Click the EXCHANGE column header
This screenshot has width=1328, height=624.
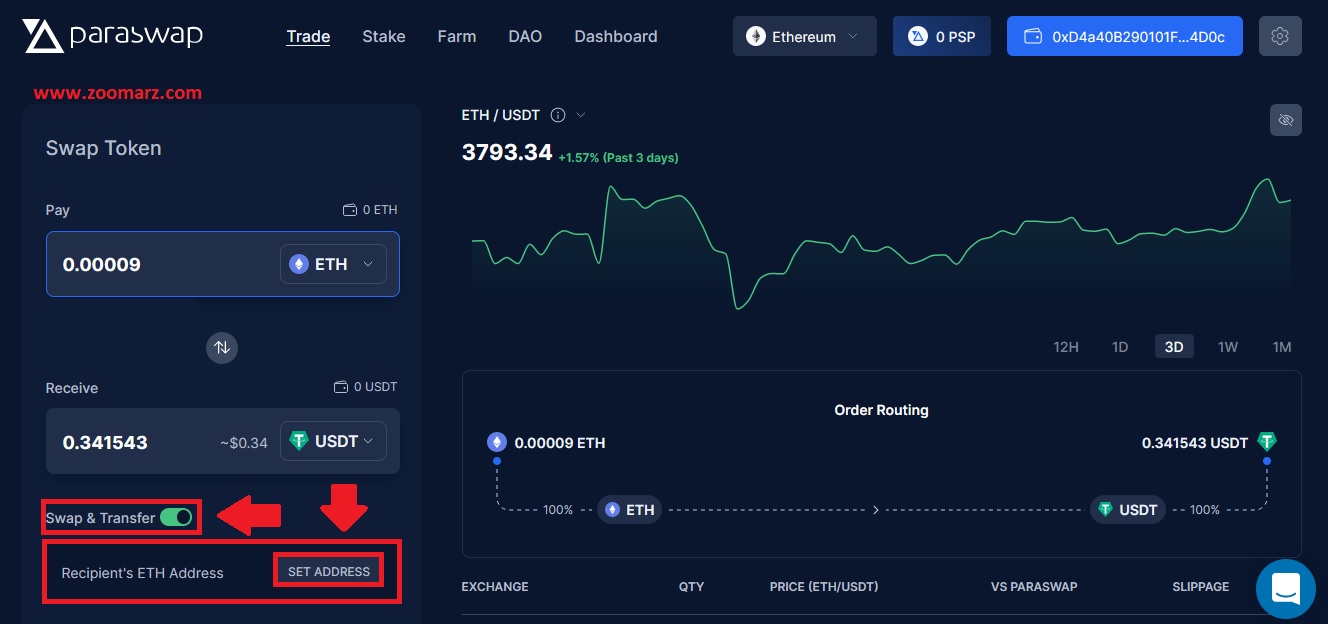point(495,587)
